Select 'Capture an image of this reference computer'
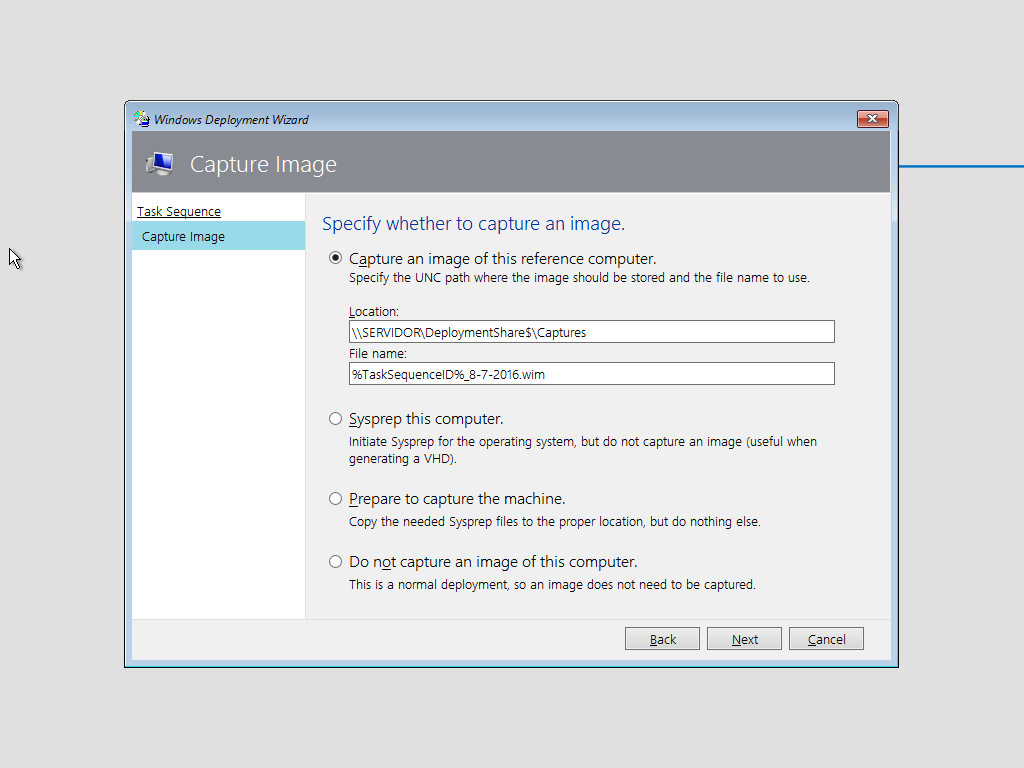This screenshot has width=1024, height=768. 336,258
